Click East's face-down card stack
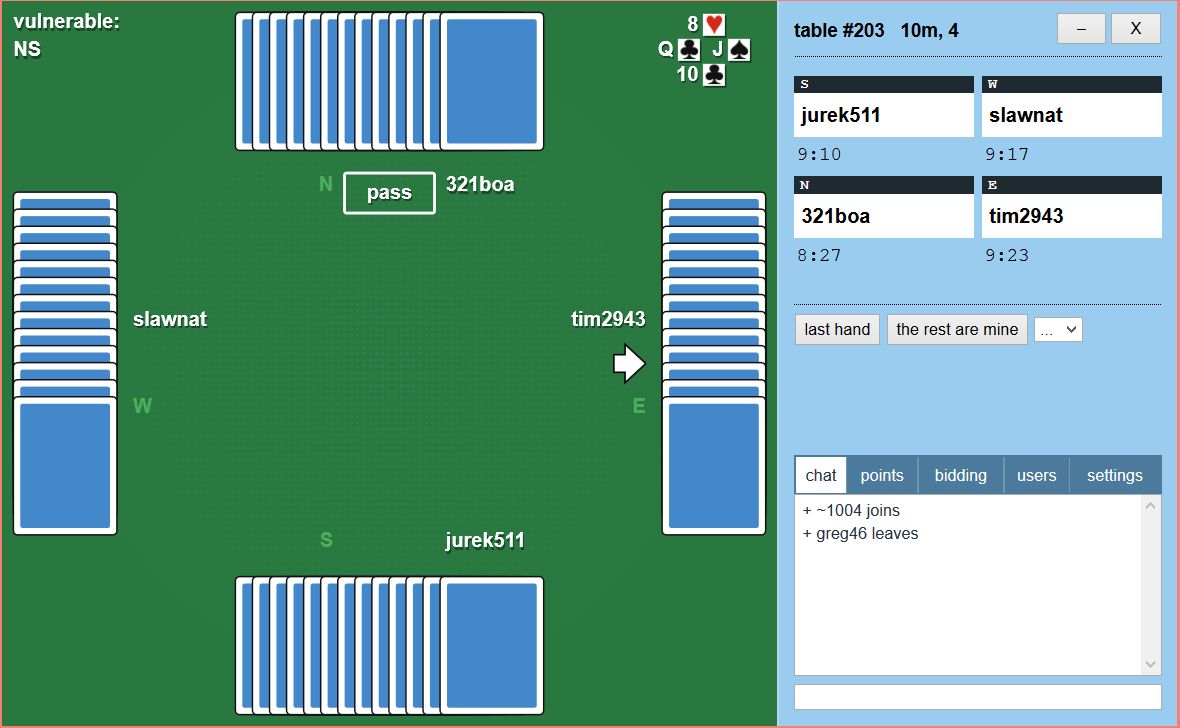 [x=713, y=364]
